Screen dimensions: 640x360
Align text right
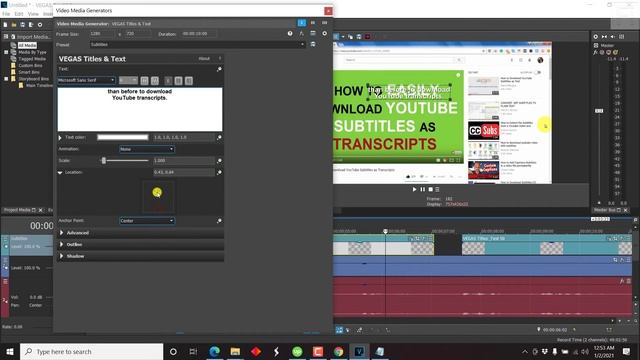189,80
